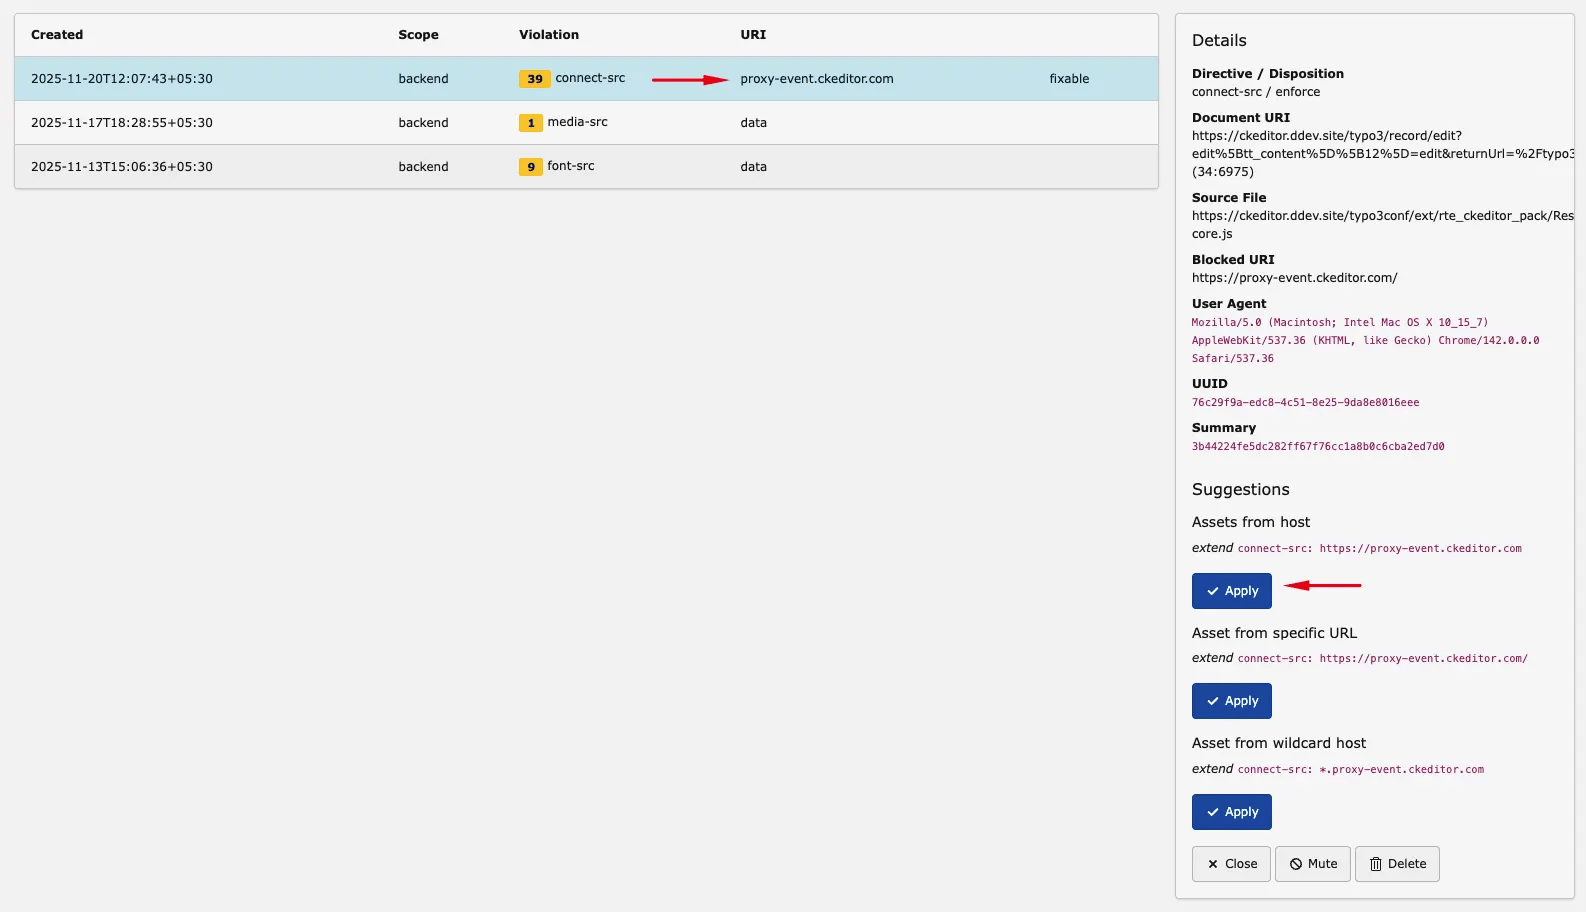This screenshot has height=912, width=1586.
Task: Click the Created column header
Action: point(57,35)
